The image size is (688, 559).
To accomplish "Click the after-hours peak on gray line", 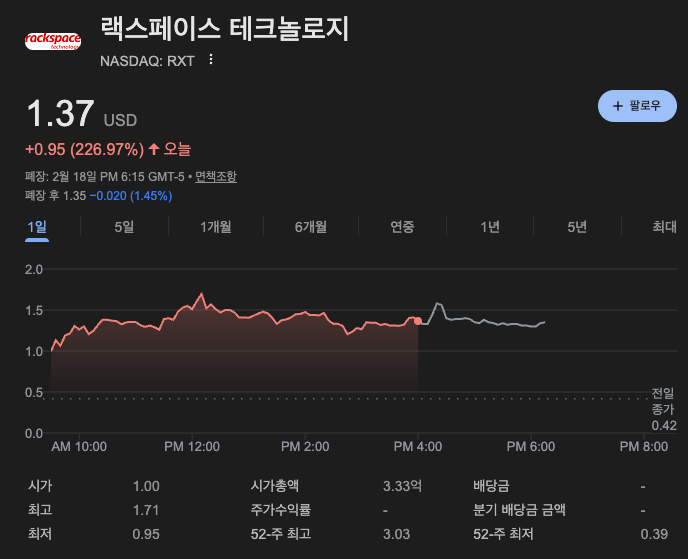I will (437, 303).
